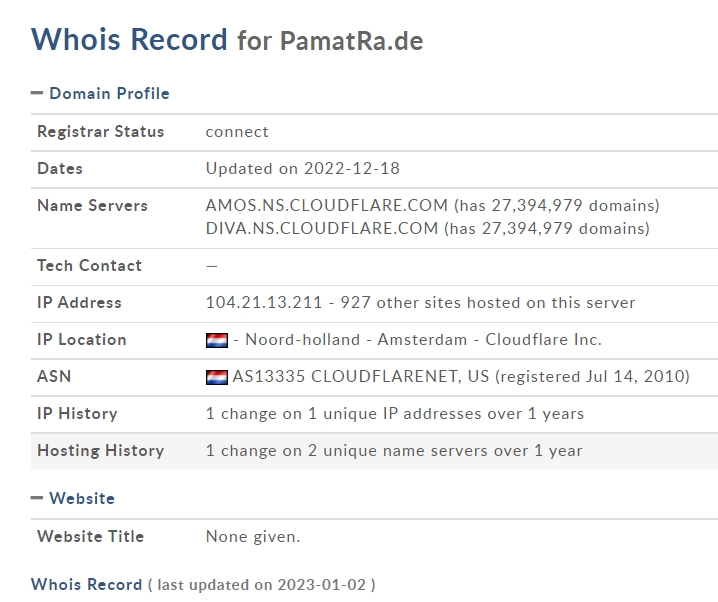Click the Domain Profile heading
The width and height of the screenshot is (718, 602).
point(109,93)
